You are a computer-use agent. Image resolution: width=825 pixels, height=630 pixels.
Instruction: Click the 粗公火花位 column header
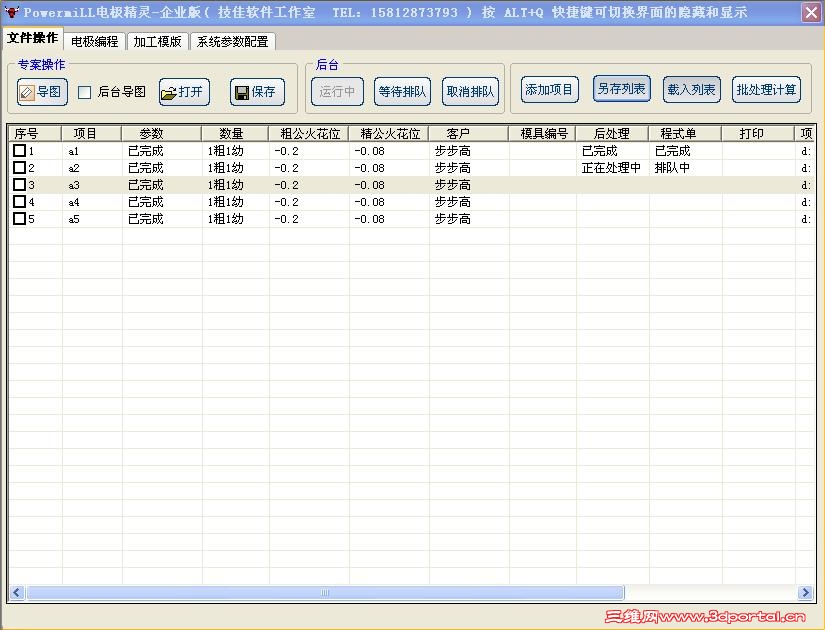click(x=309, y=134)
